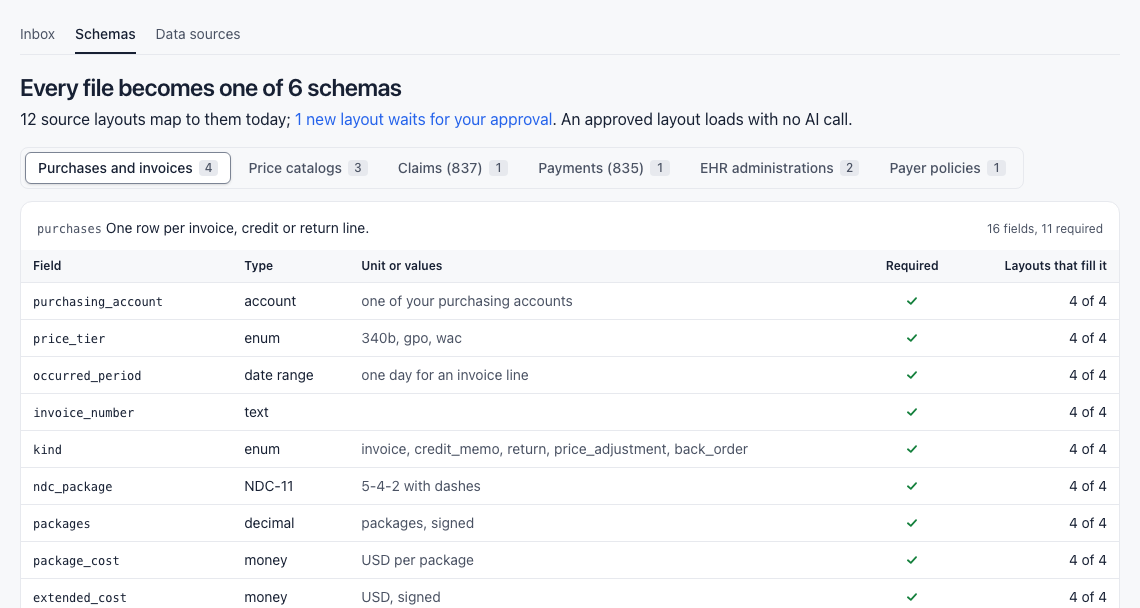Click the 'date range' type cell
1140x608 pixels.
pos(278,375)
